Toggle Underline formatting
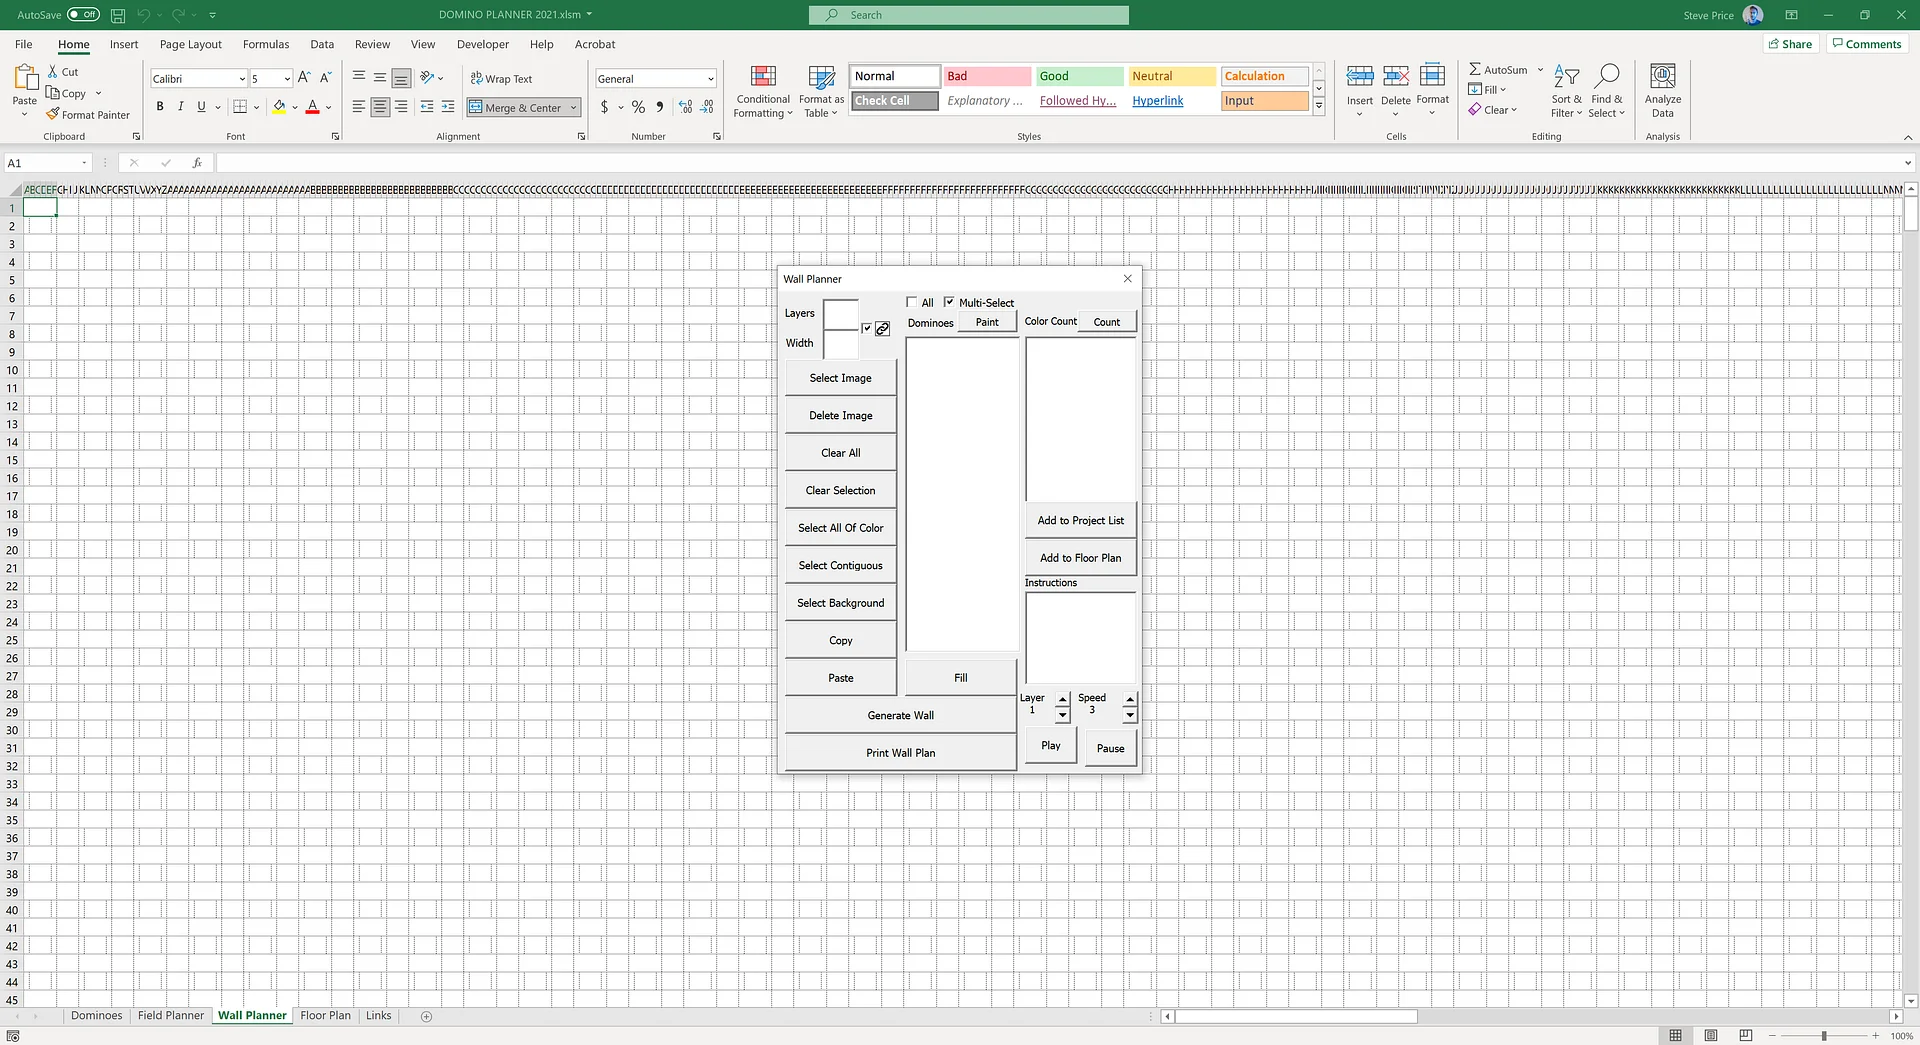 pos(201,107)
